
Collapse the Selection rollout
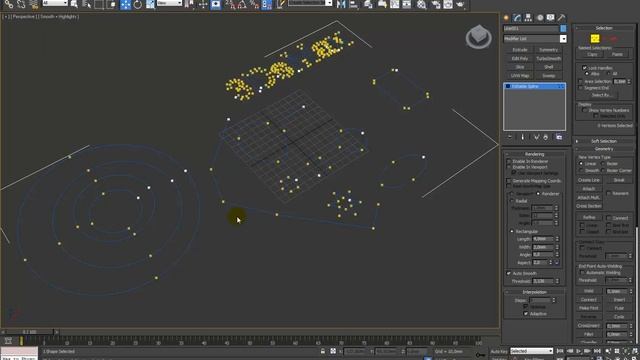[604, 28]
